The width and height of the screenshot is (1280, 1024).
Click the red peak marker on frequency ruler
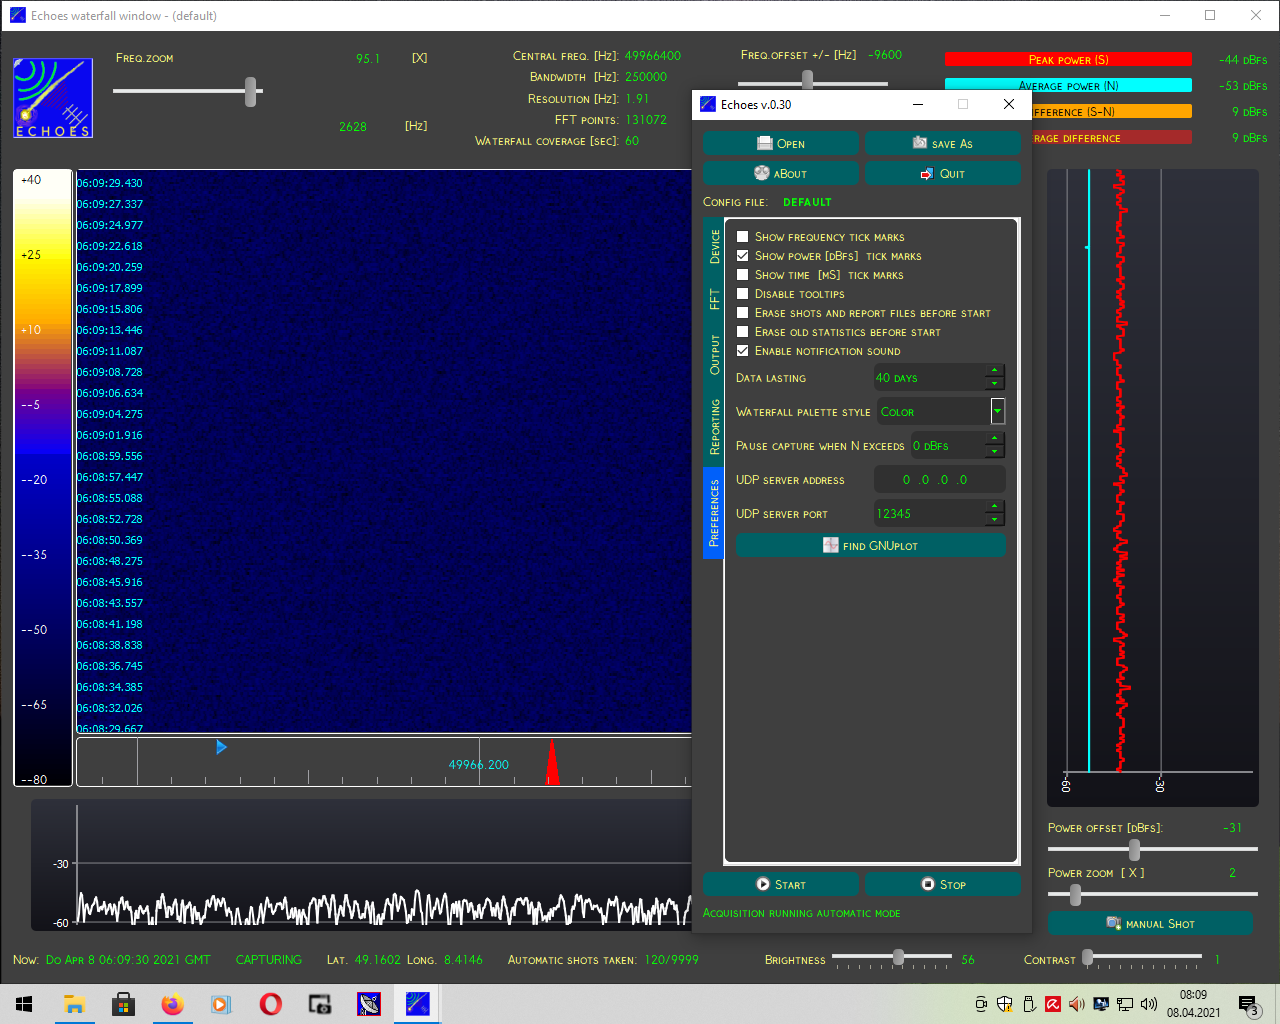pos(552,763)
